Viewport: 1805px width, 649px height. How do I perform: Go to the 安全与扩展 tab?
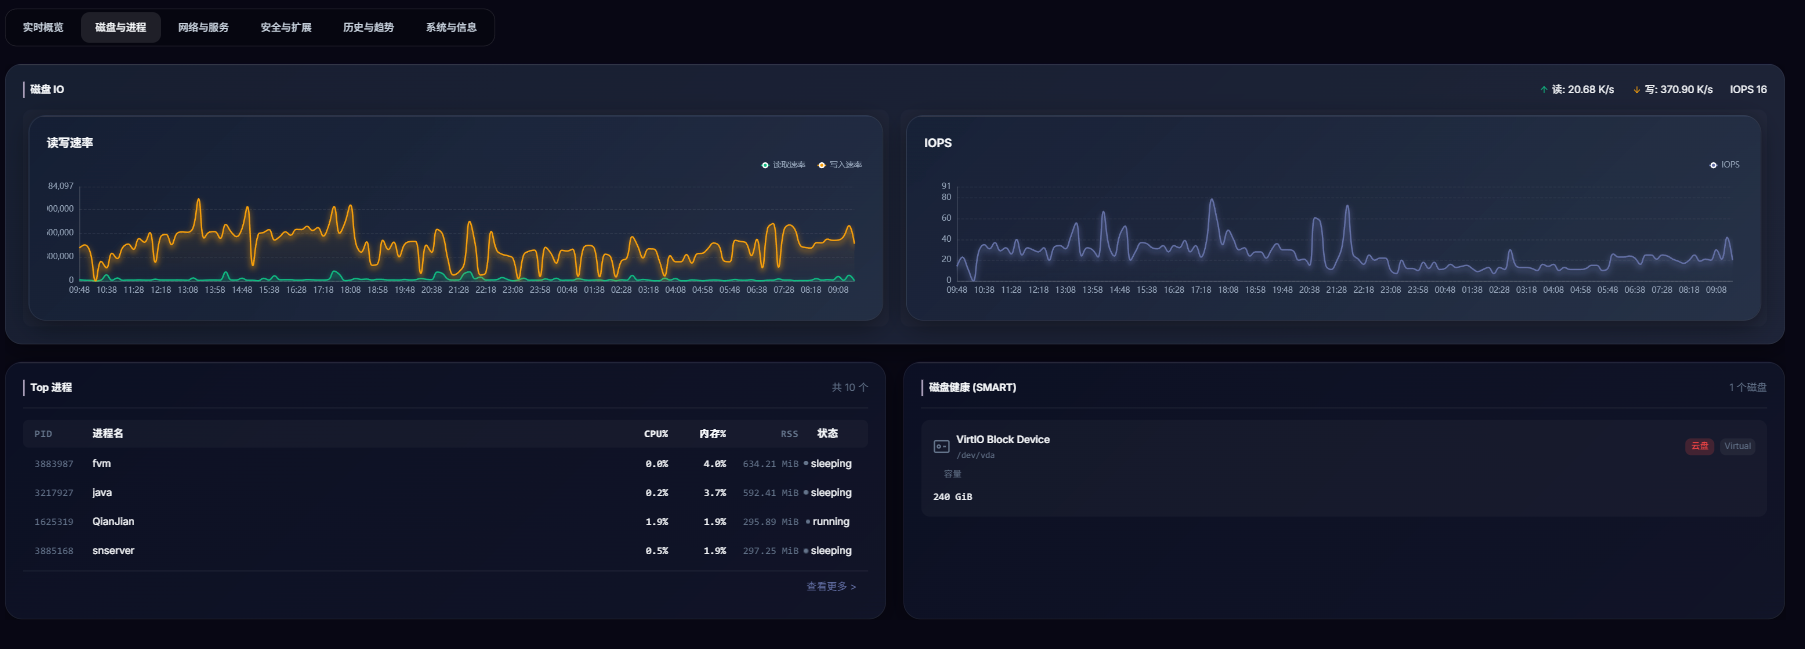tap(286, 28)
